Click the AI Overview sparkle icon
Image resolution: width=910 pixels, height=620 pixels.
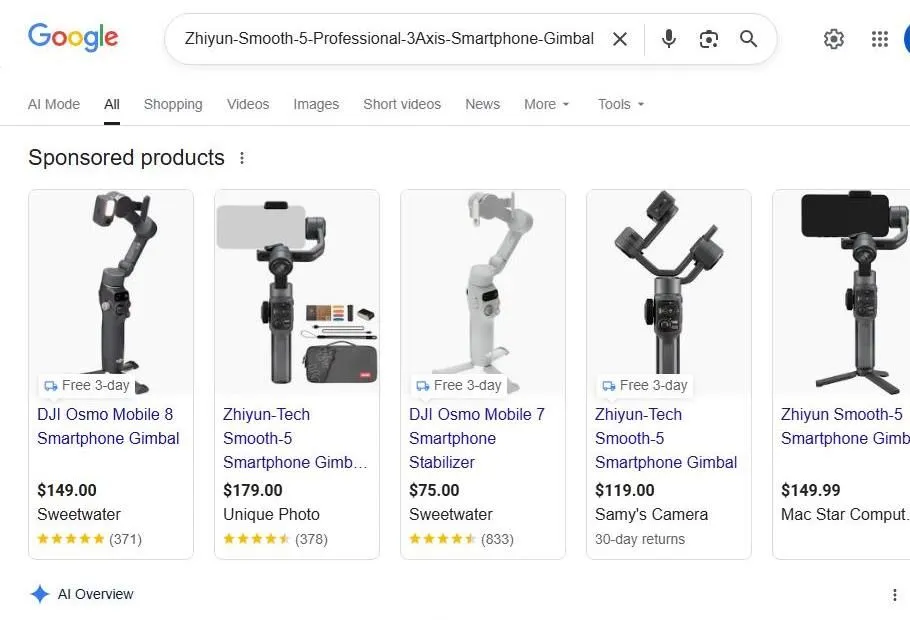pos(39,593)
